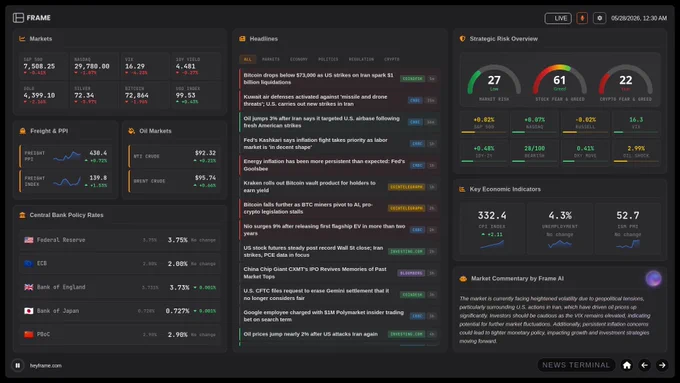
Task: Click the Oil Shock 2.99% risk tile
Action: point(636,152)
